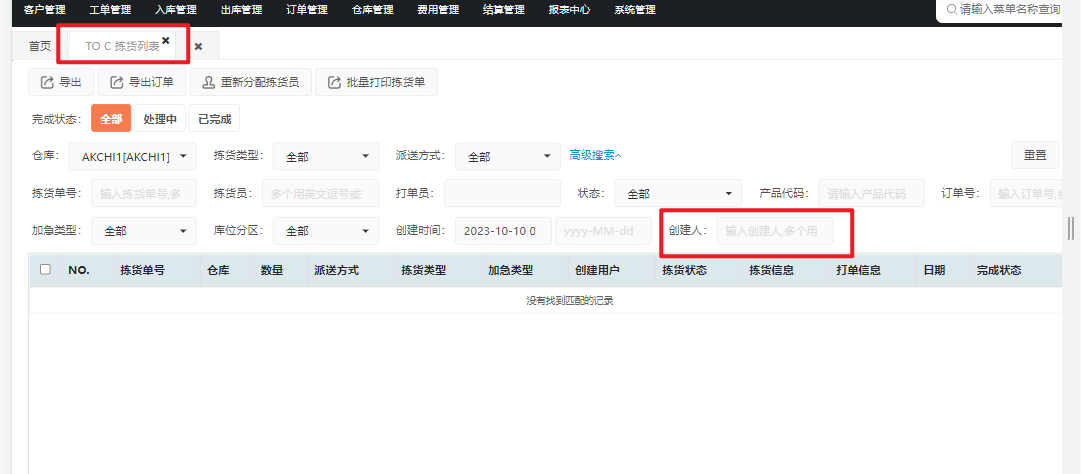This screenshot has height=474, width=1081.
Task: Open the 出库管理 menu
Action: tap(241, 10)
